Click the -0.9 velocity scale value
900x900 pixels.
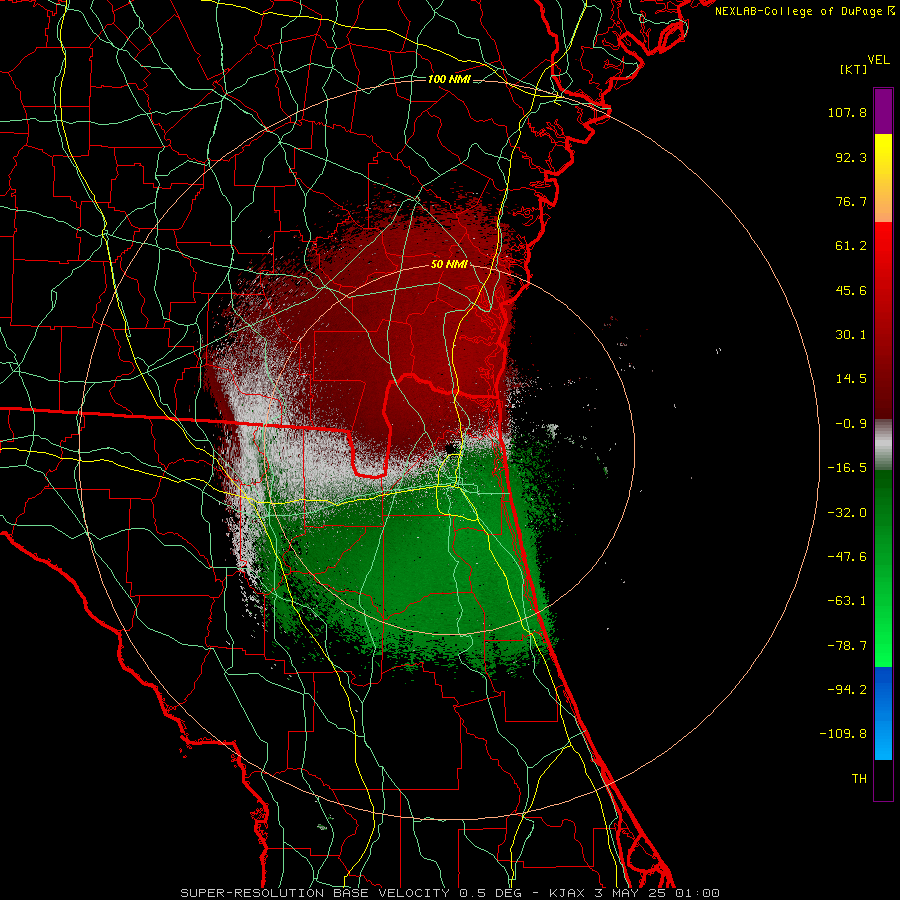851,424
